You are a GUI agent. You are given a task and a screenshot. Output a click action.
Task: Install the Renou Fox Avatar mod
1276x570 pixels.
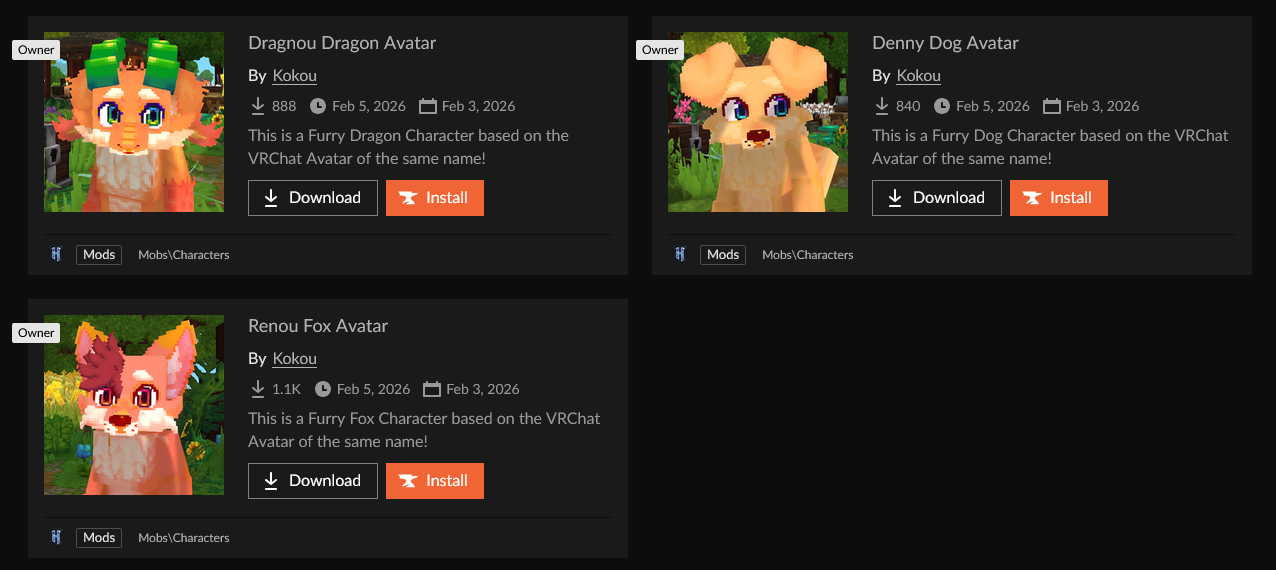pos(435,481)
